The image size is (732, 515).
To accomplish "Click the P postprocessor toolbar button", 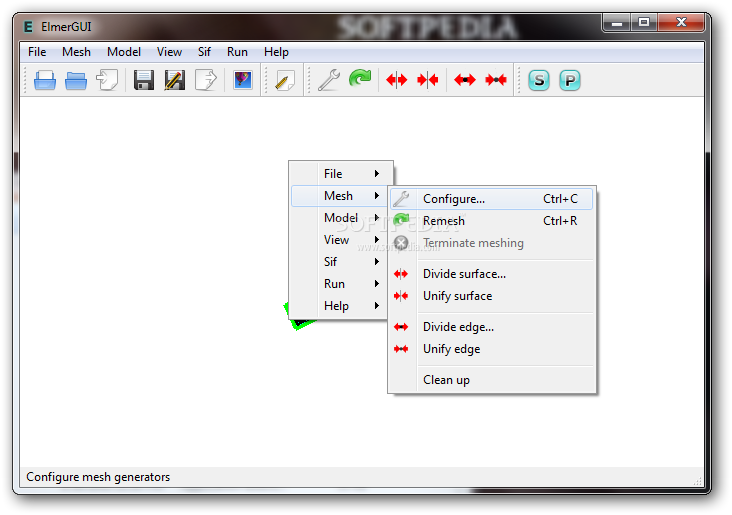I will 570,80.
